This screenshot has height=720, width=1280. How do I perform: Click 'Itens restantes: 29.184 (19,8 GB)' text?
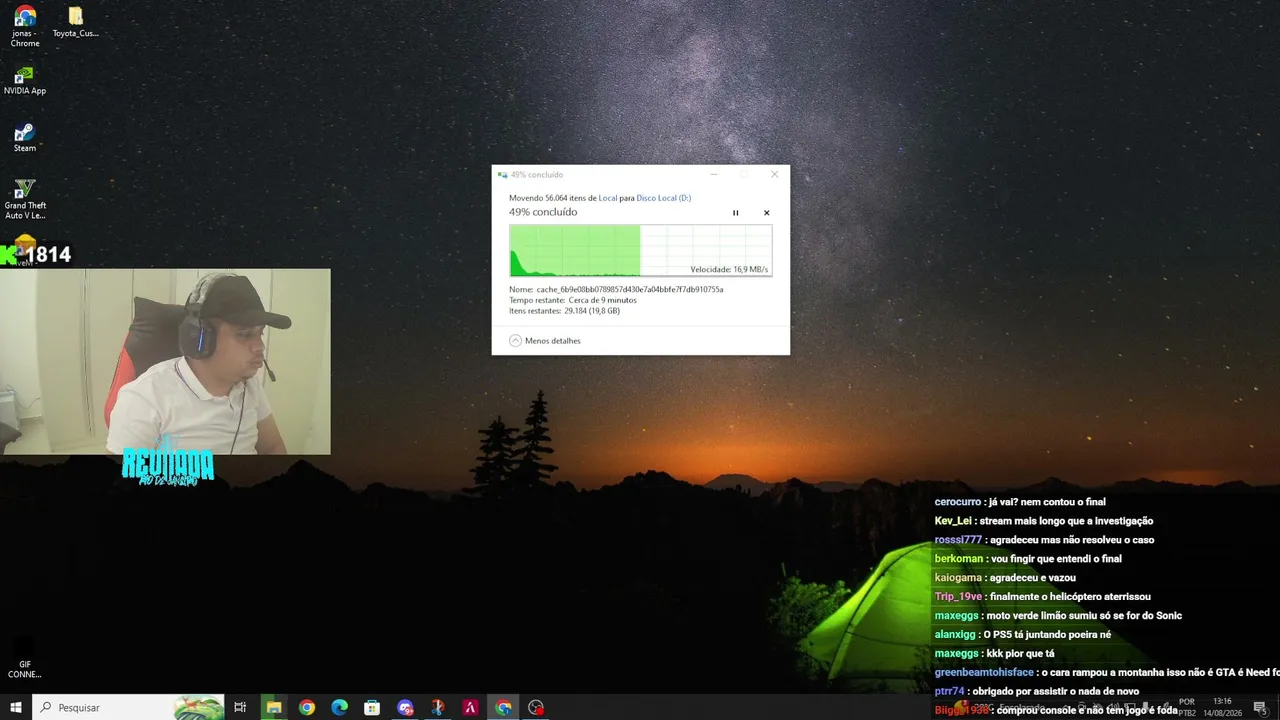564,311
